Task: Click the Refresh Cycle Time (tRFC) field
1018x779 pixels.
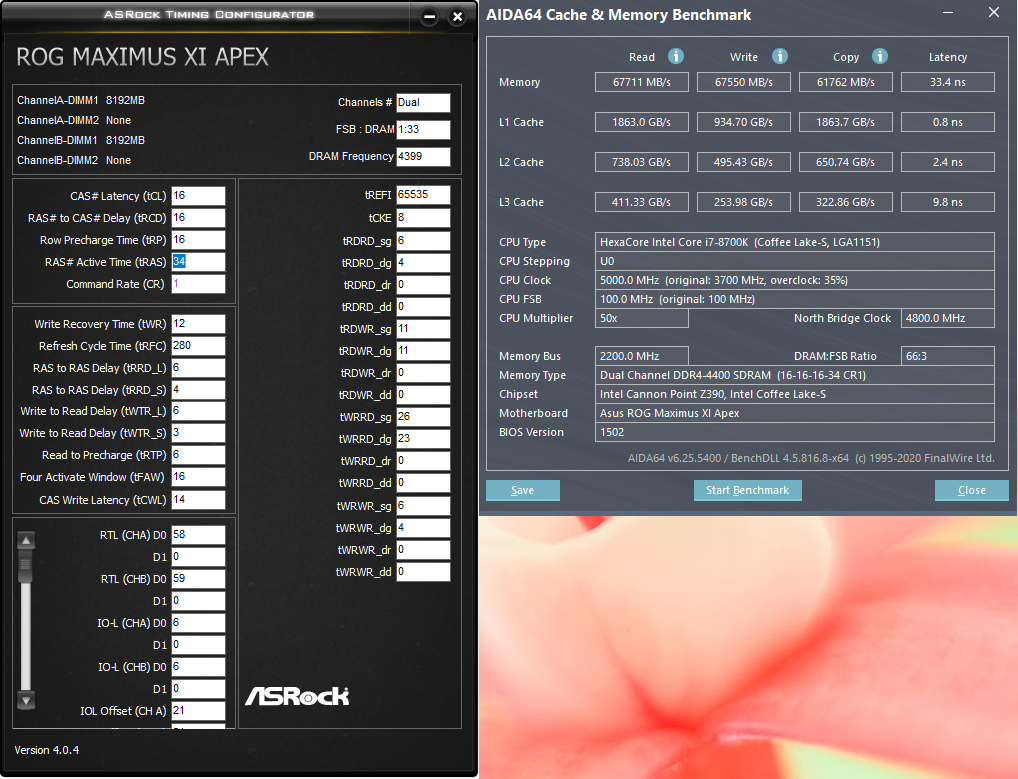Action: 198,345
